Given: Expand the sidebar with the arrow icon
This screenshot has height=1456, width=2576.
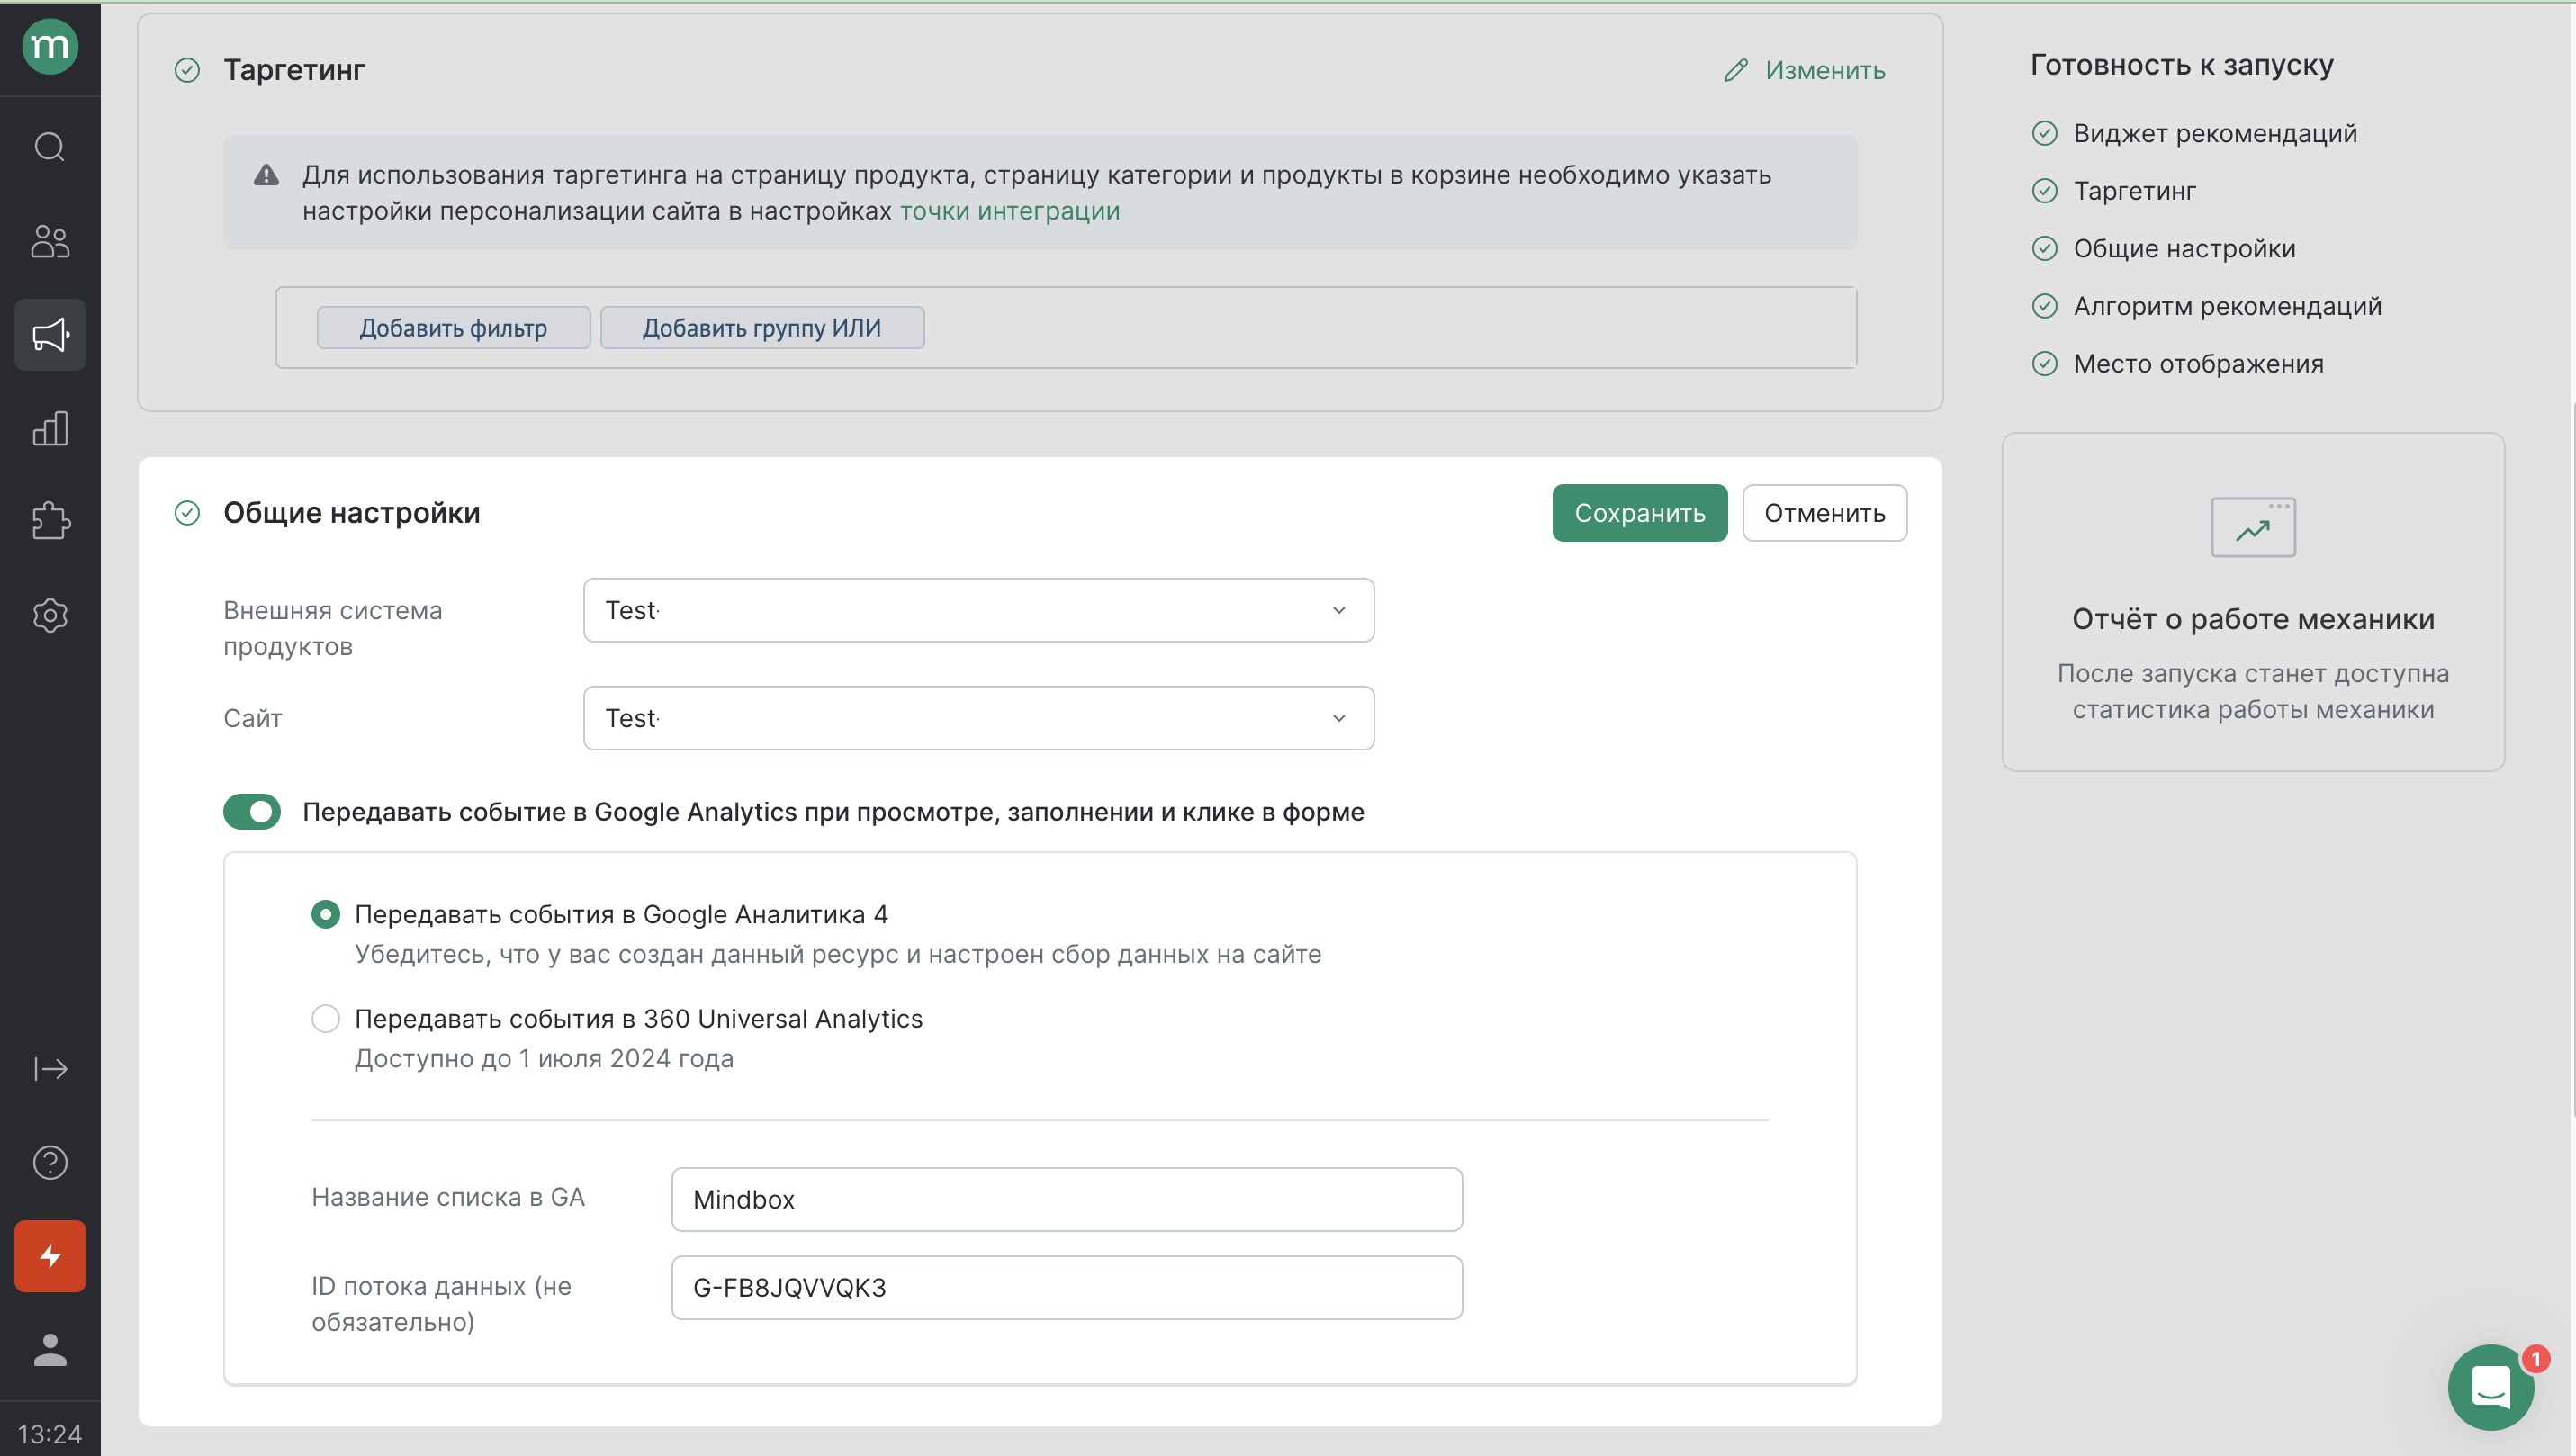Looking at the screenshot, I should (x=50, y=1069).
